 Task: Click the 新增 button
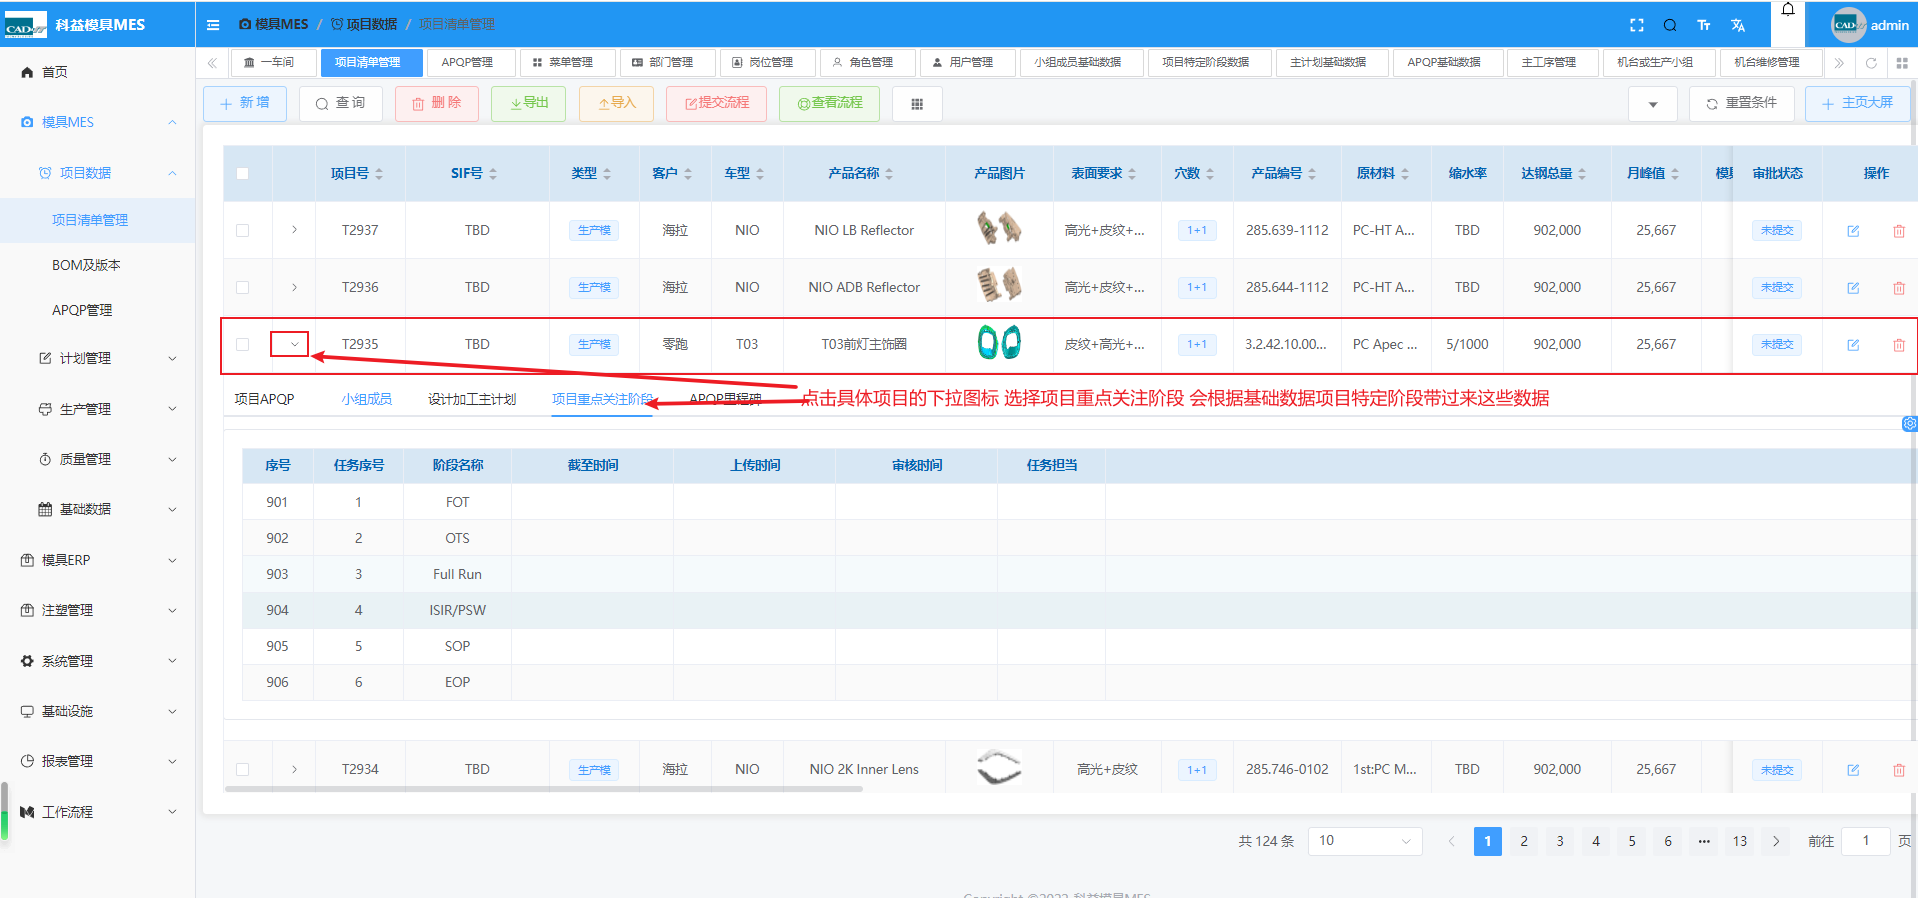(x=245, y=103)
